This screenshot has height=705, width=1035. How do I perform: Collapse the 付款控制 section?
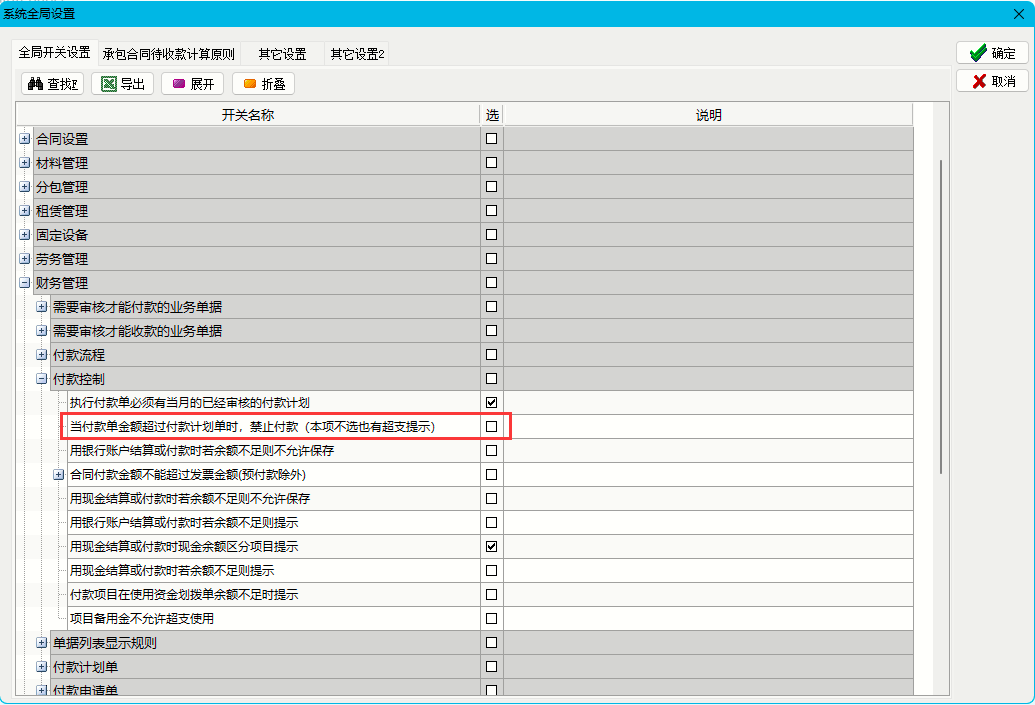pos(42,379)
